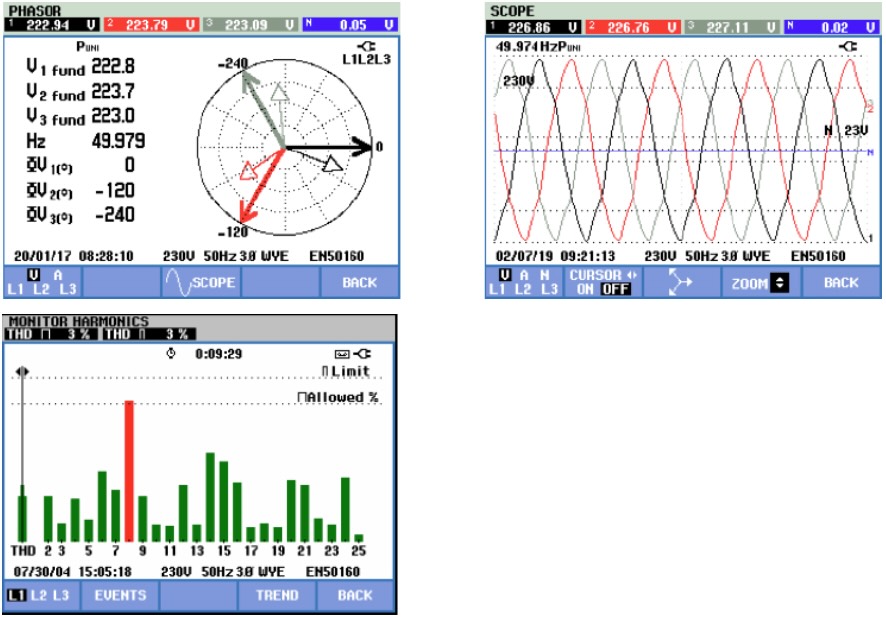
Task: Click the gray -240 phasor arrowhead
Action: (x=248, y=80)
